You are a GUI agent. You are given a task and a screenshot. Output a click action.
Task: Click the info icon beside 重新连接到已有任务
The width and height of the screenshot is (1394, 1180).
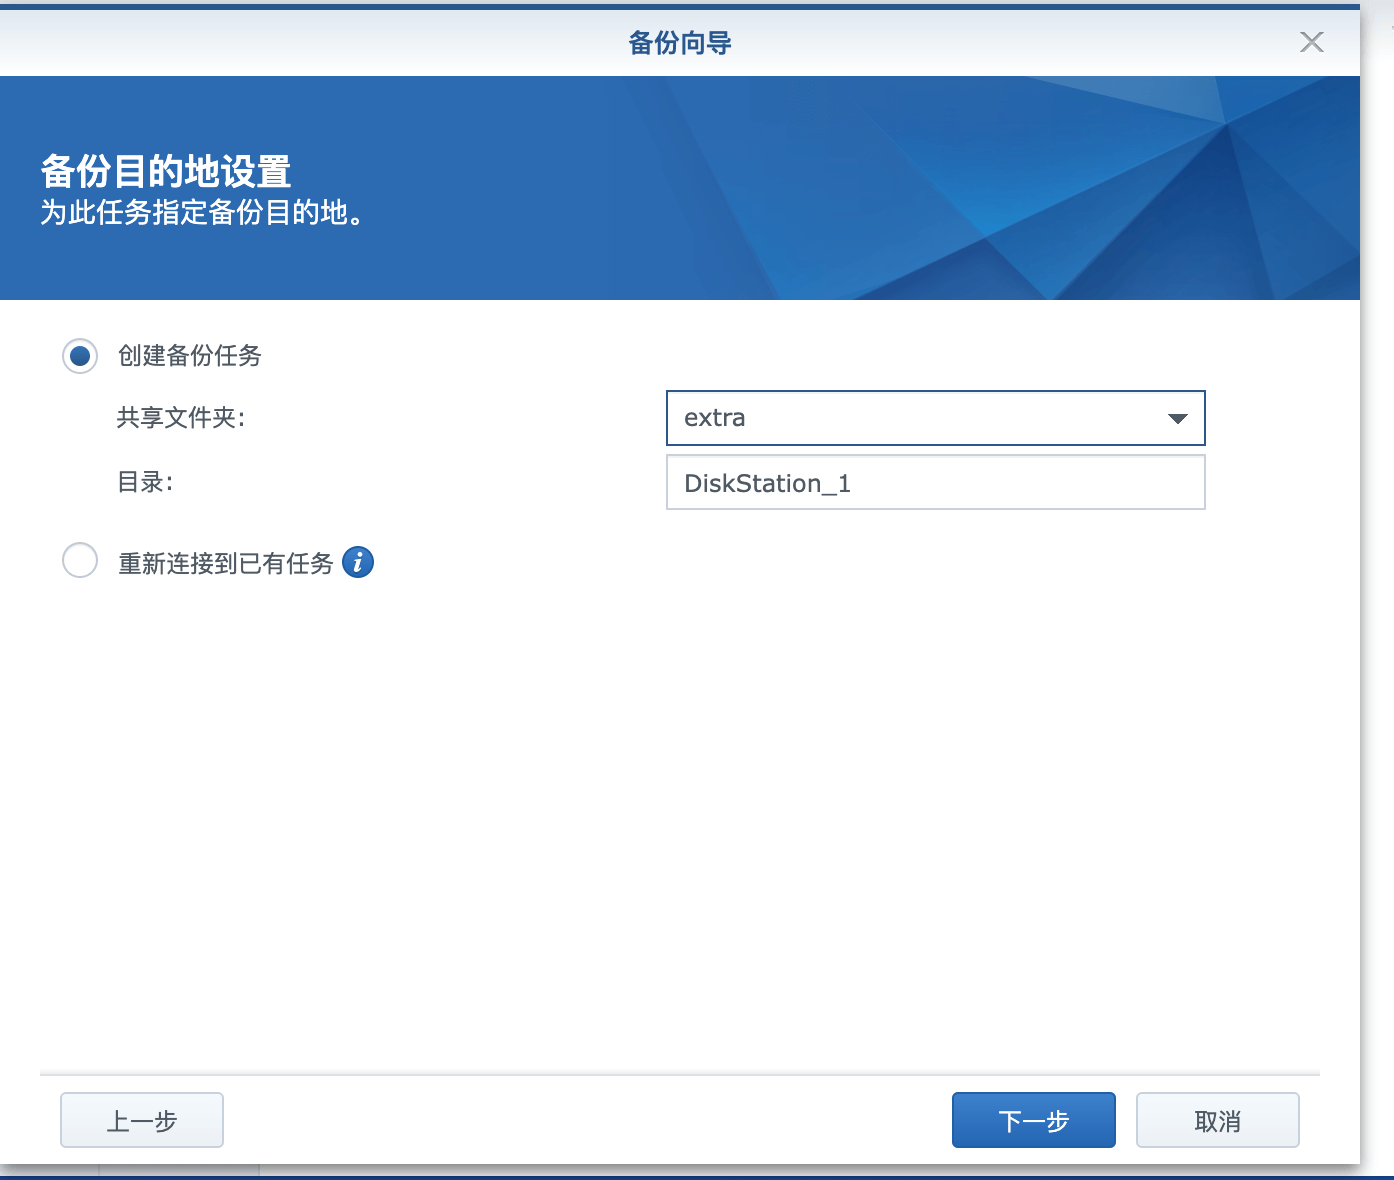[x=358, y=562]
